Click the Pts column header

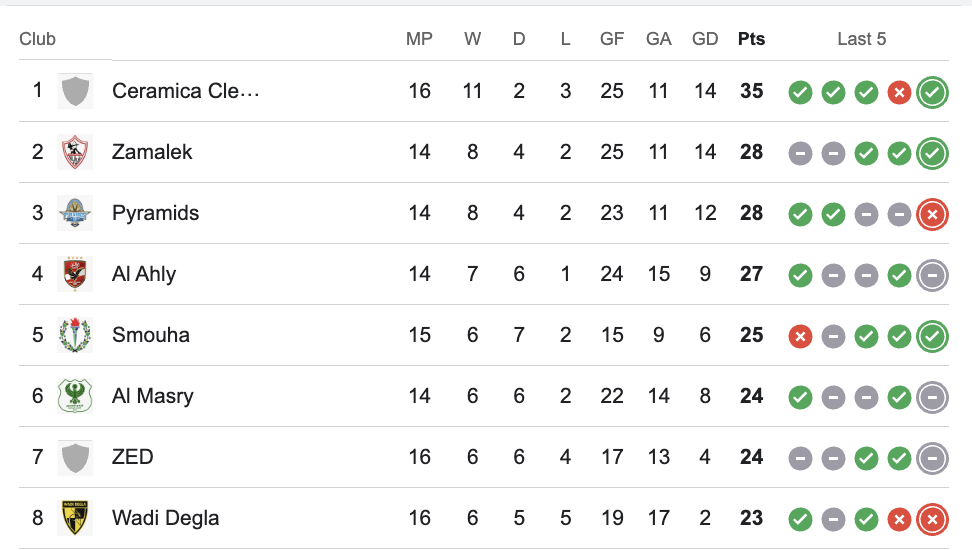click(751, 39)
